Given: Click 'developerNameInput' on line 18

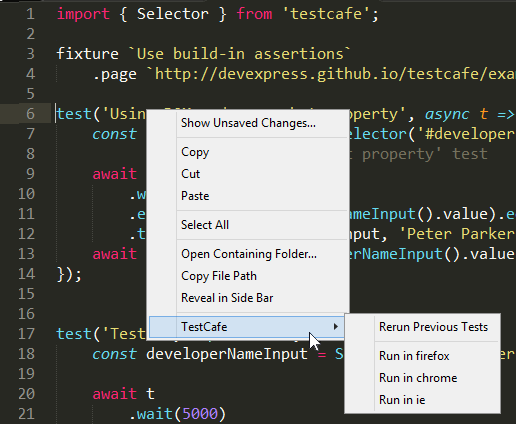Looking at the screenshot, I should point(227,354).
